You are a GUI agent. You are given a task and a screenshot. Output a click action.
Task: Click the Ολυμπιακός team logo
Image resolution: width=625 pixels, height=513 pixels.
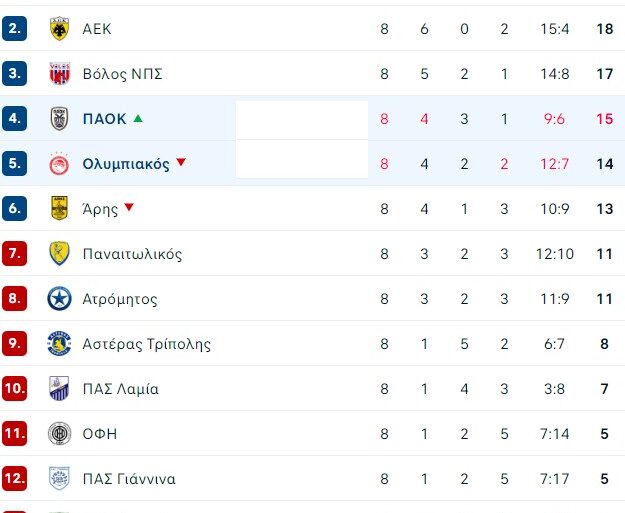60,164
